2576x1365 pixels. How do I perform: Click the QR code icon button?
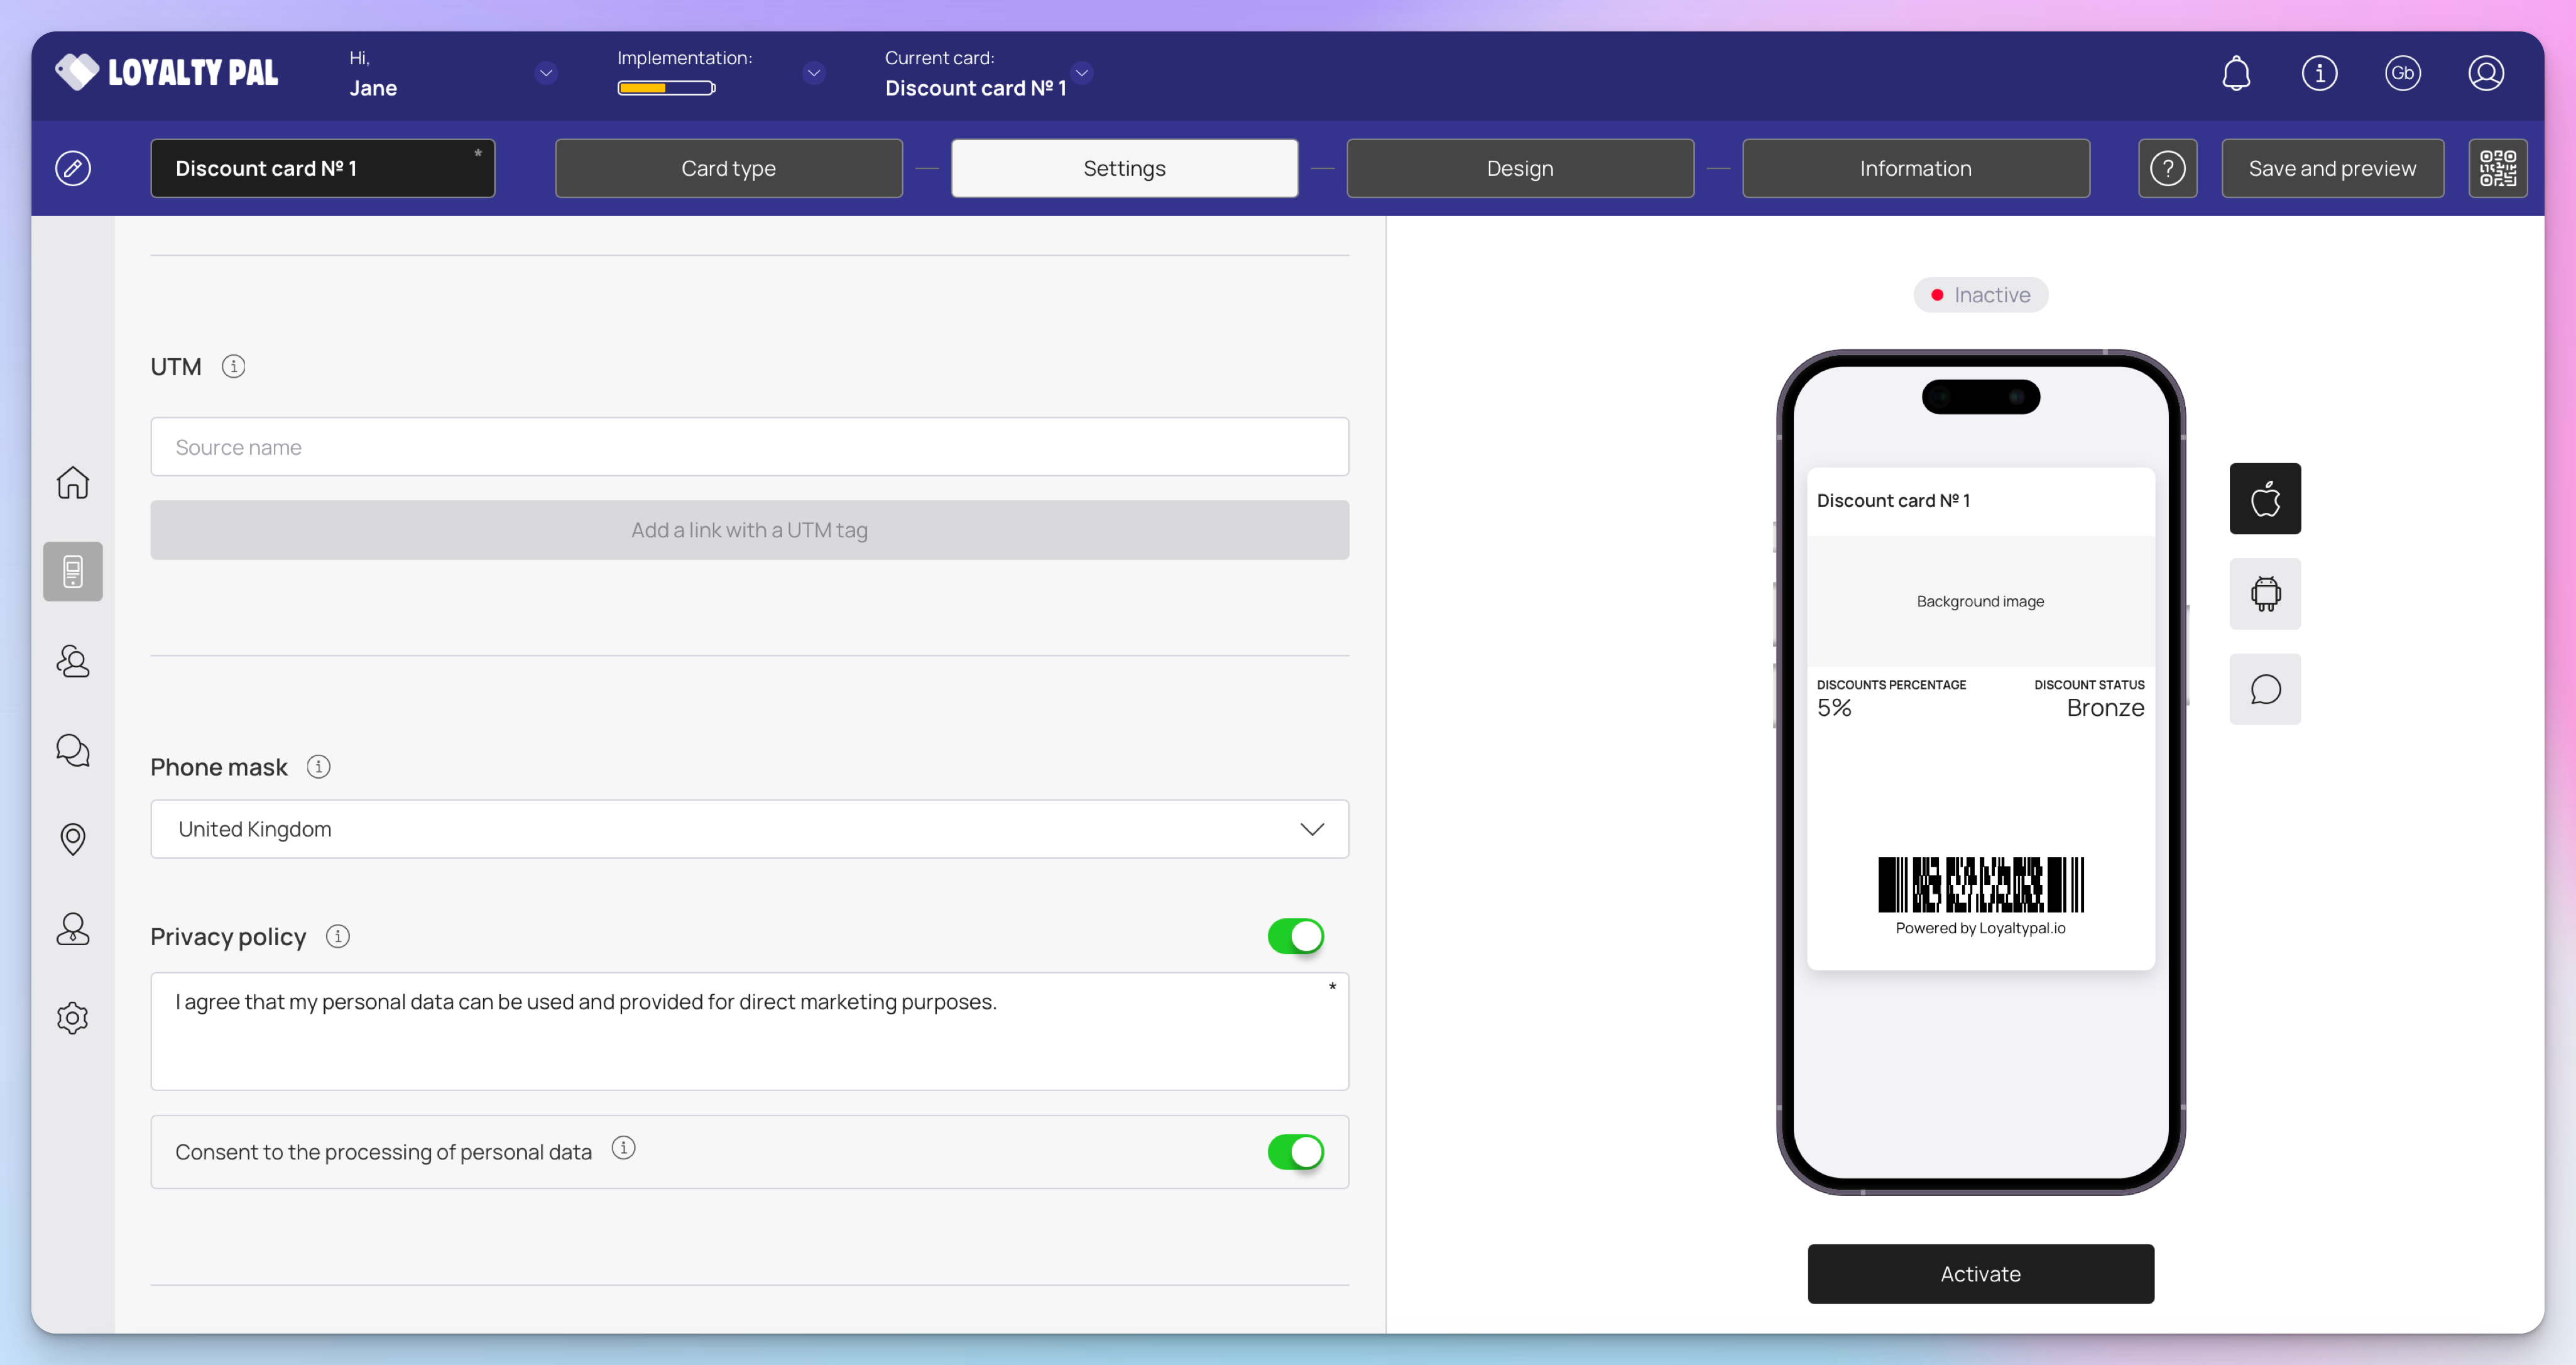[2497, 168]
